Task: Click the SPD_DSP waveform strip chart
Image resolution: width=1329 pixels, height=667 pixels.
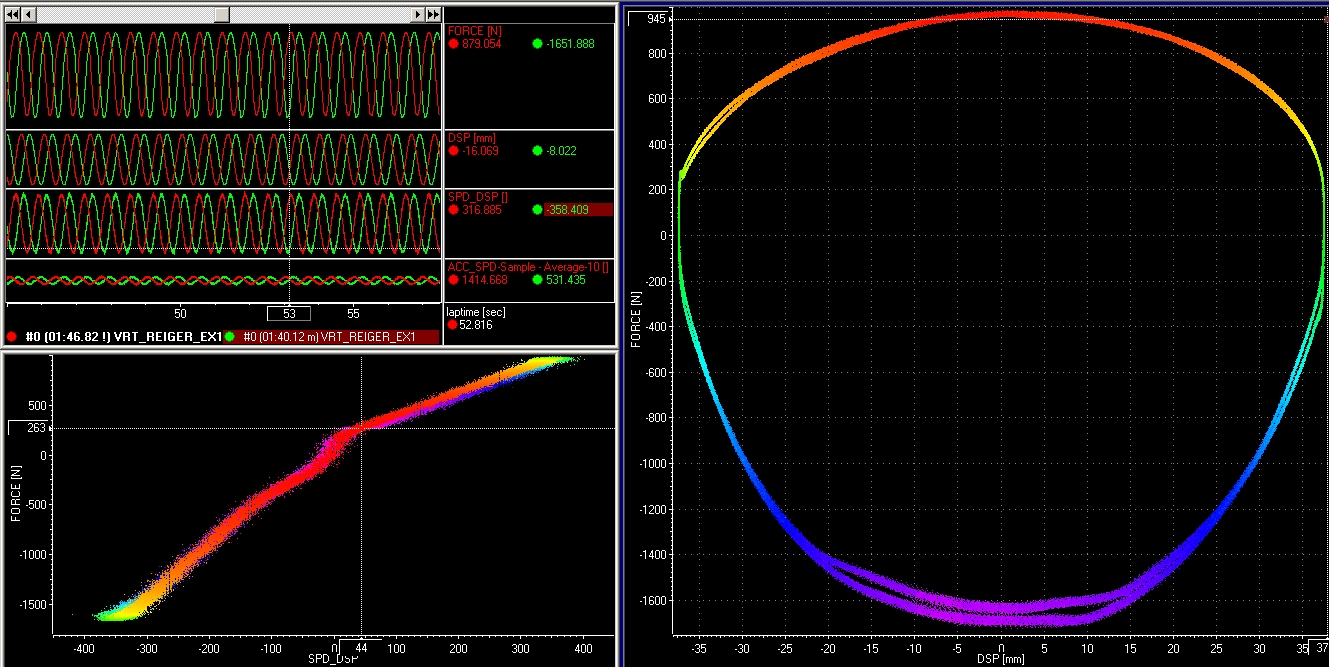Action: [x=223, y=223]
